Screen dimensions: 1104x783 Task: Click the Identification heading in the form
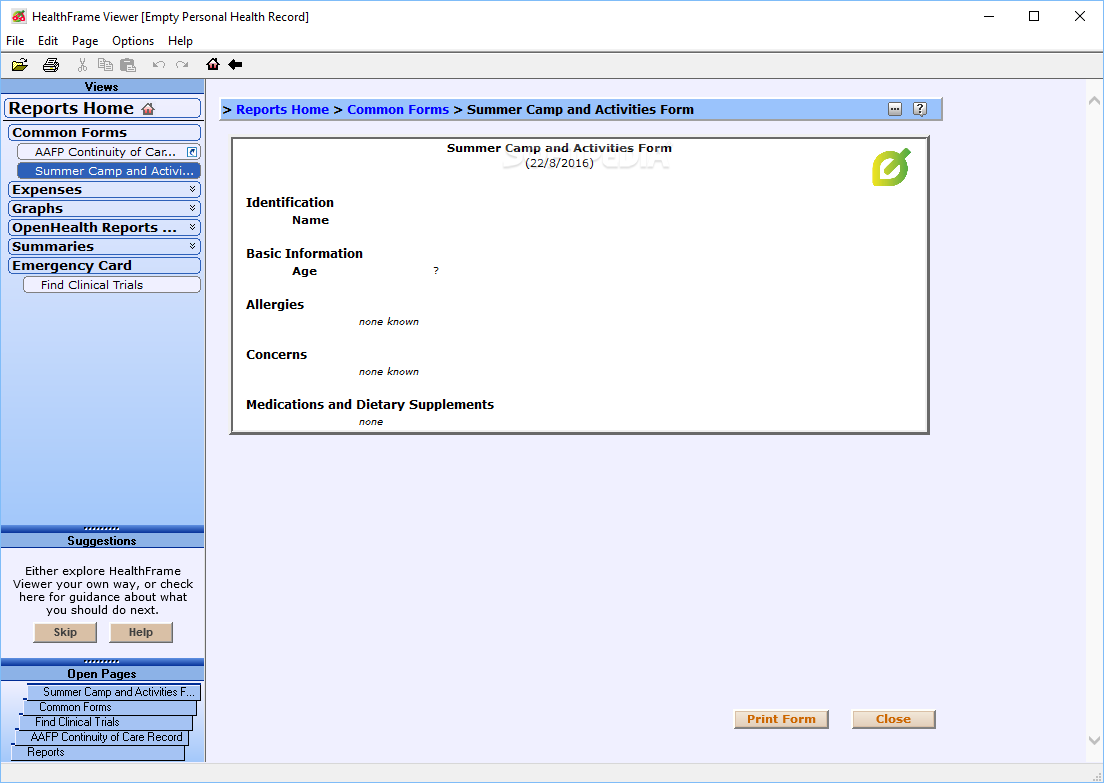[289, 203]
